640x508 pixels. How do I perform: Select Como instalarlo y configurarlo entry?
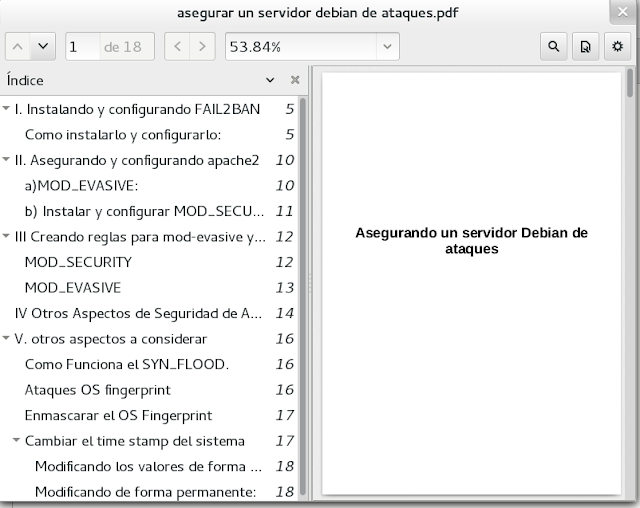click(123, 135)
